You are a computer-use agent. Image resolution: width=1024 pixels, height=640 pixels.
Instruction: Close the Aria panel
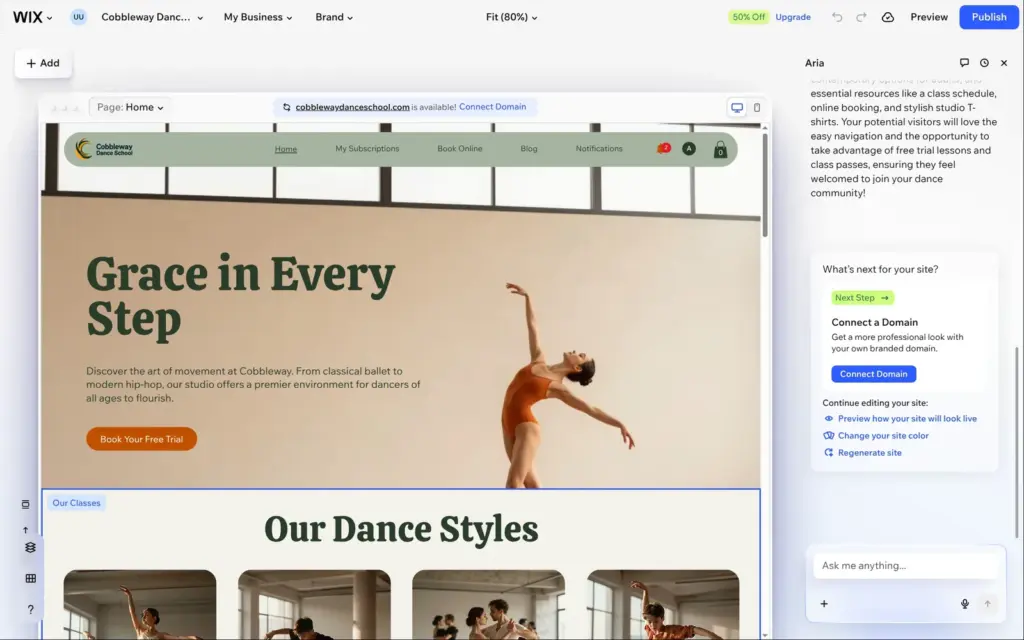click(1004, 63)
